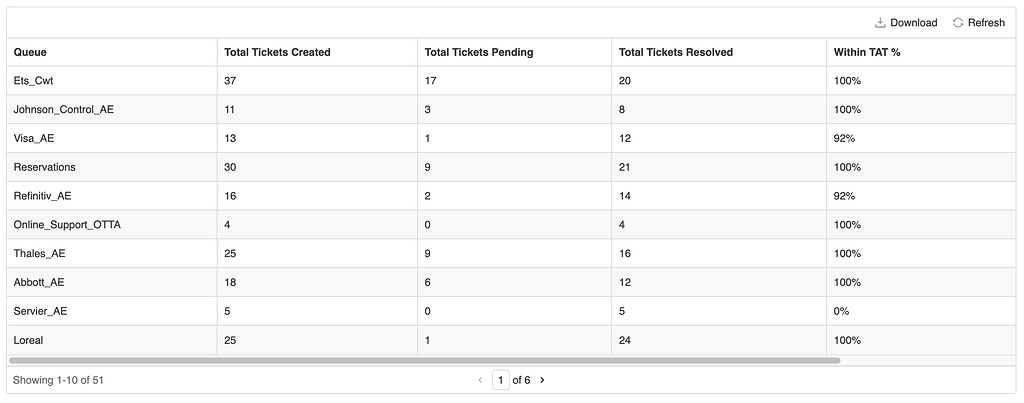1024x403 pixels.
Task: Click the Total Tickets Resolved header
Action: coord(676,52)
